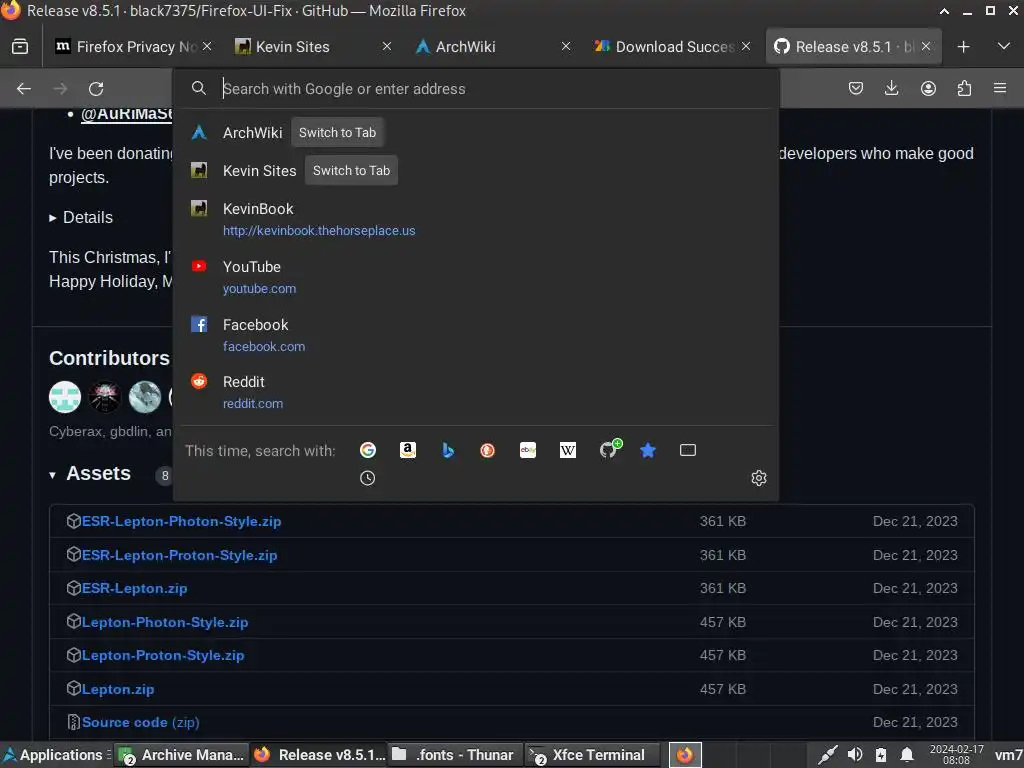Viewport: 1024px width, 768px height.
Task: Open search settings gear in urlbar
Action: tap(758, 478)
